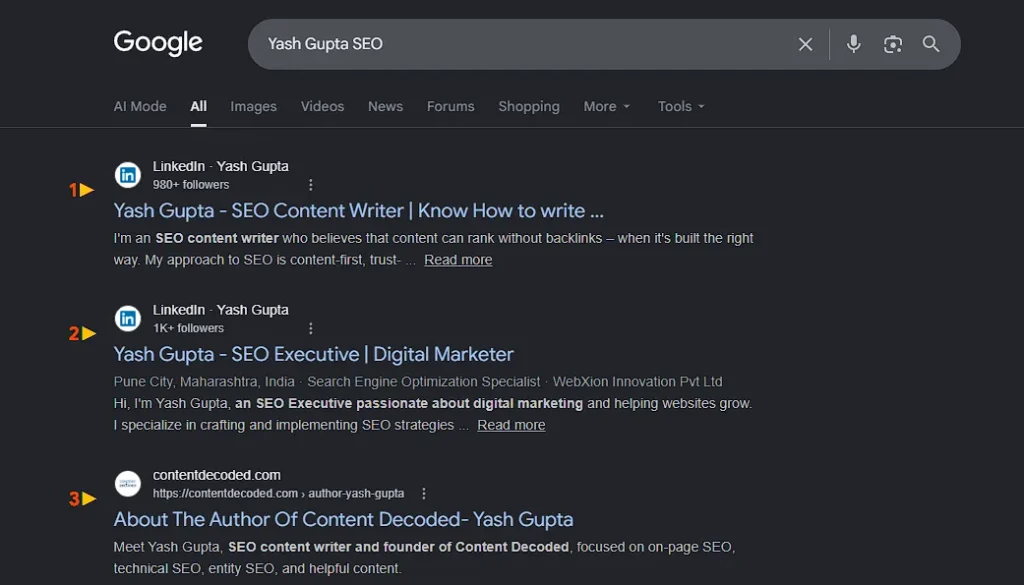This screenshot has height=585, width=1024.
Task: Switch to Shopping tab
Action: point(529,106)
